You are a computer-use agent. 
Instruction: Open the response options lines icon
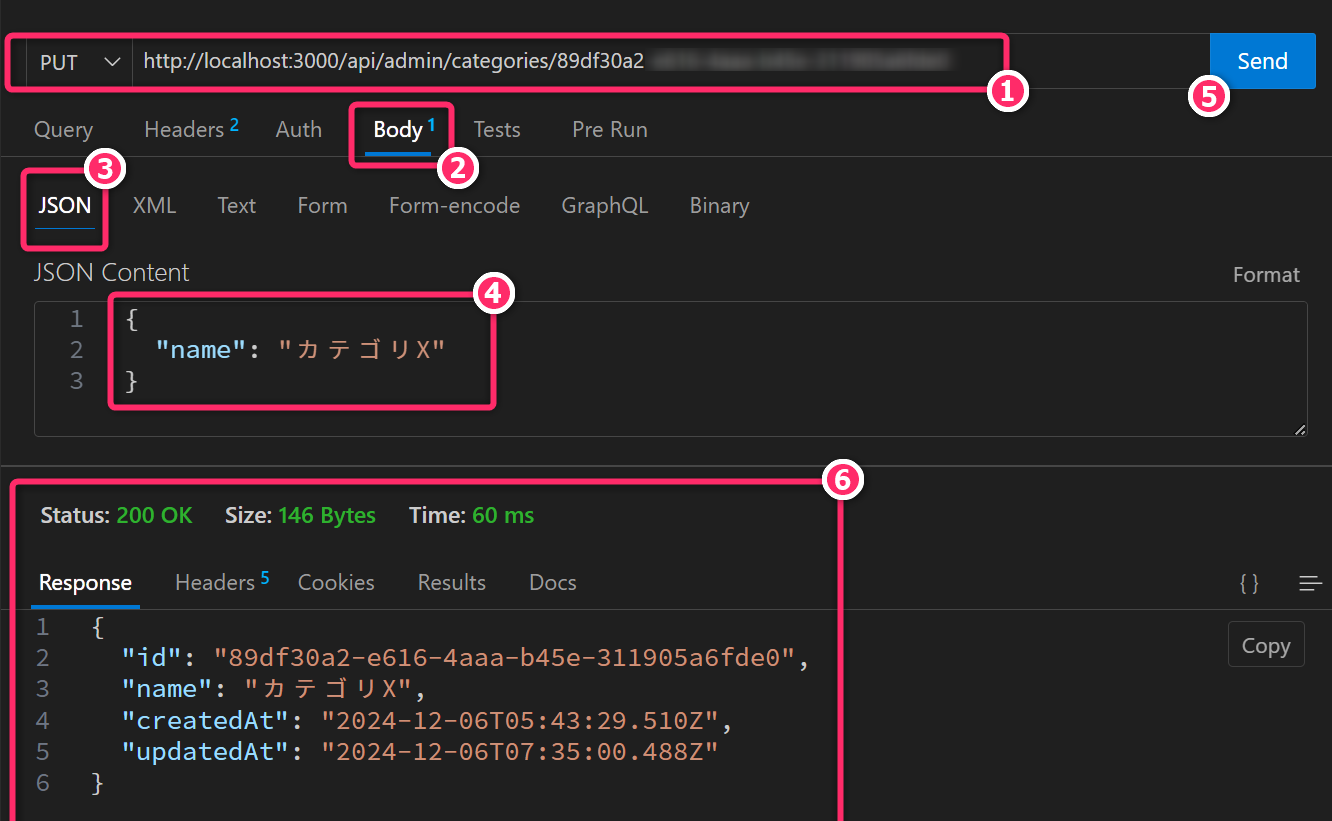click(x=1310, y=583)
